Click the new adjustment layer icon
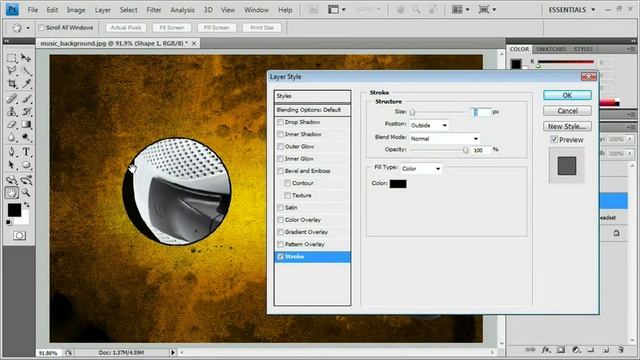 576,350
